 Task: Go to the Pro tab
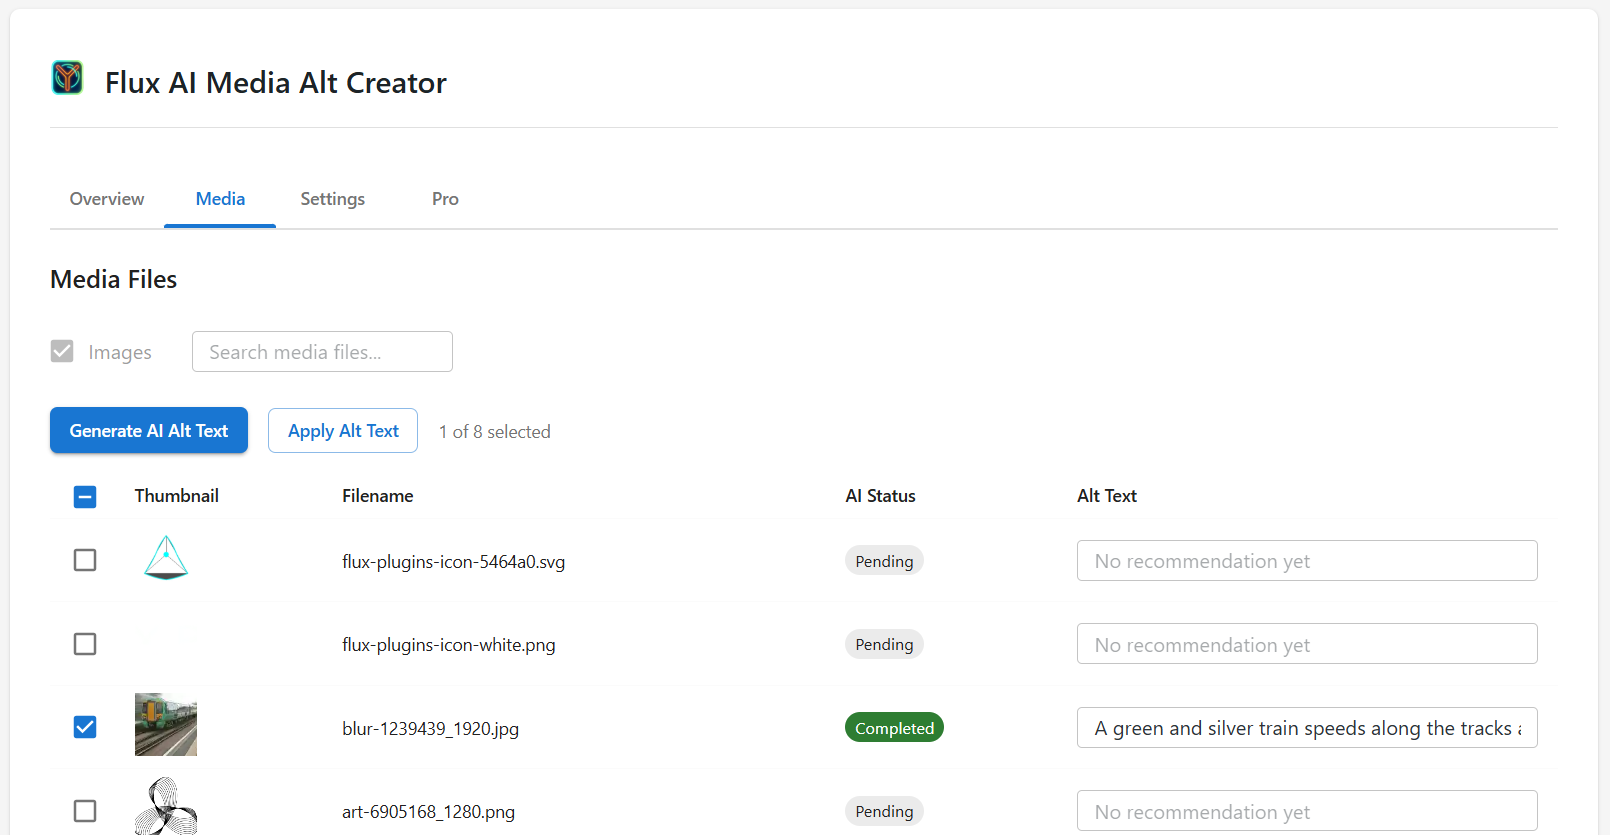tap(445, 199)
